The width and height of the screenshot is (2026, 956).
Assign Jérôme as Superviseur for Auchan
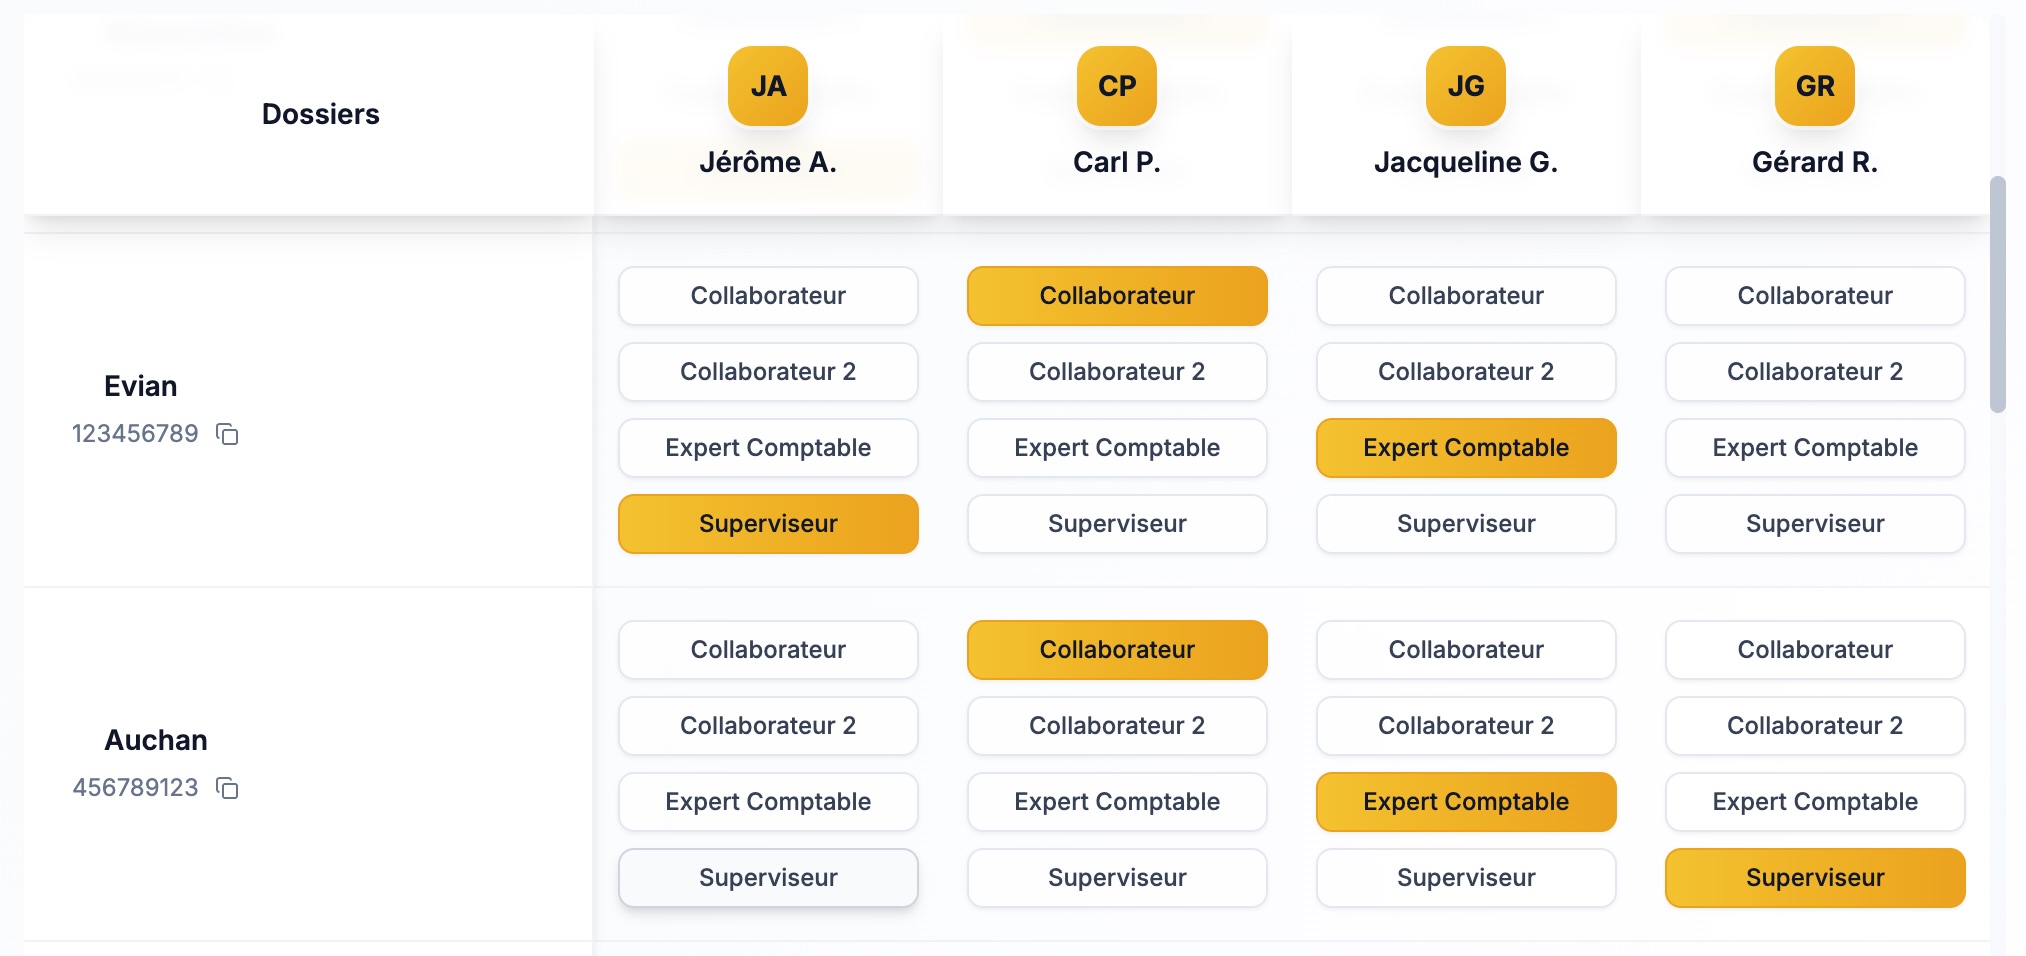768,878
